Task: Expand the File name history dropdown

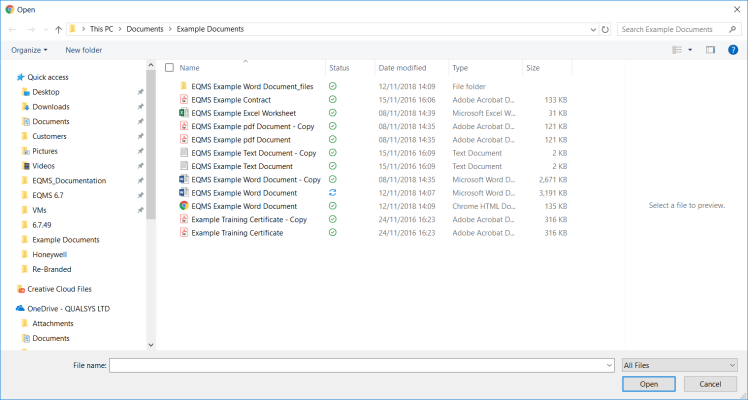Action: (609, 366)
